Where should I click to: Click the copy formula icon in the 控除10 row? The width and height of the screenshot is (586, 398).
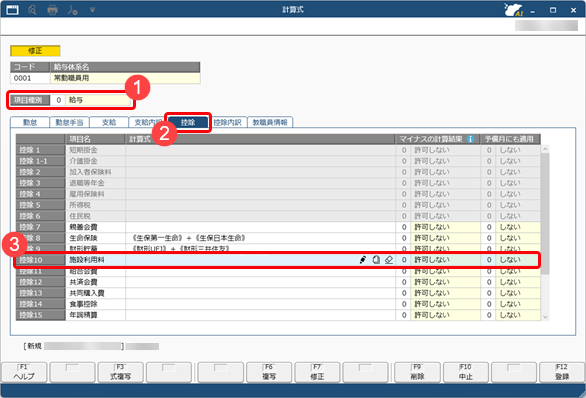tap(376, 260)
